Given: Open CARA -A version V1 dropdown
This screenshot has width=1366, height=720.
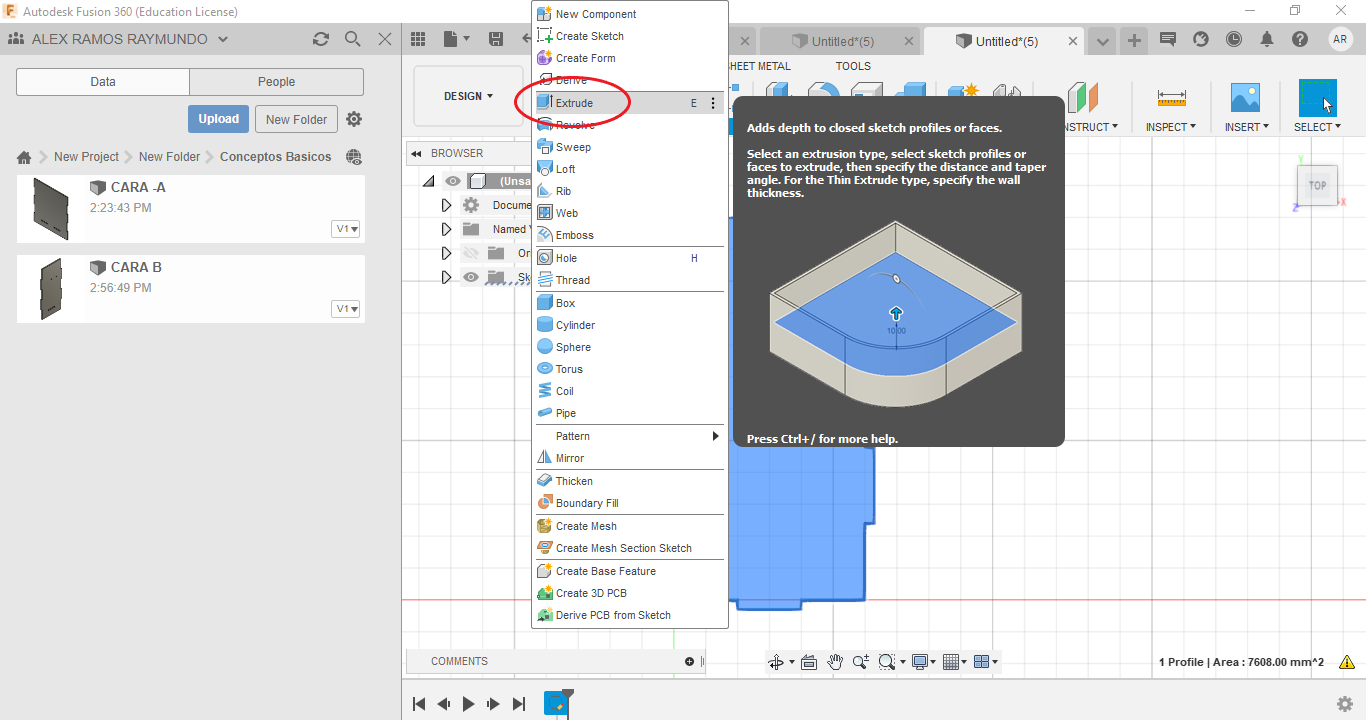Looking at the screenshot, I should tap(346, 229).
